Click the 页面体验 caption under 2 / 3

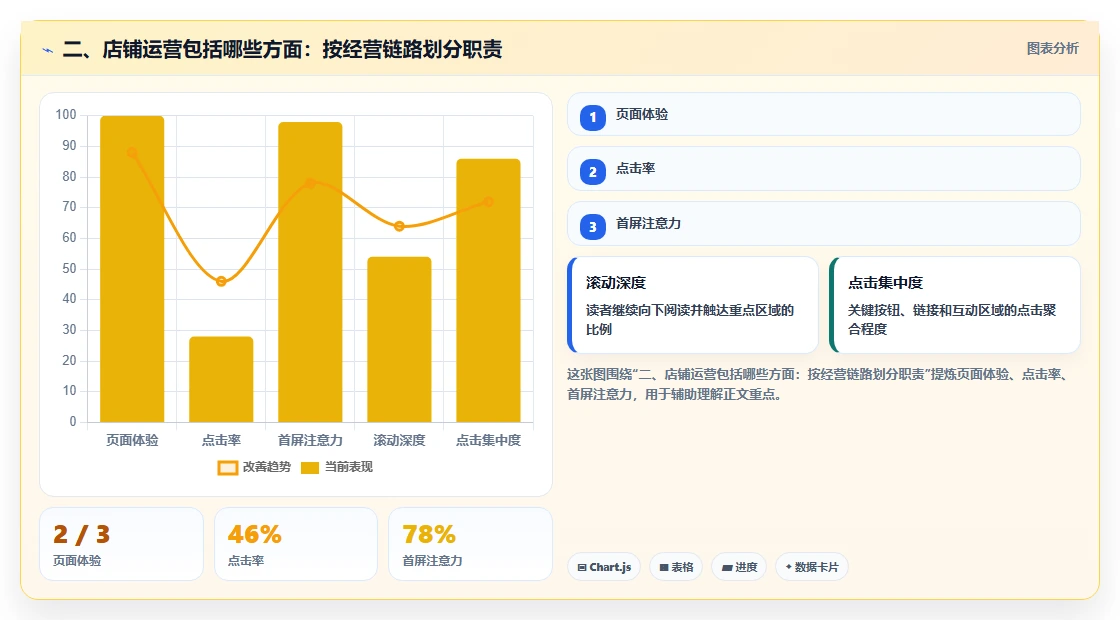(x=77, y=561)
